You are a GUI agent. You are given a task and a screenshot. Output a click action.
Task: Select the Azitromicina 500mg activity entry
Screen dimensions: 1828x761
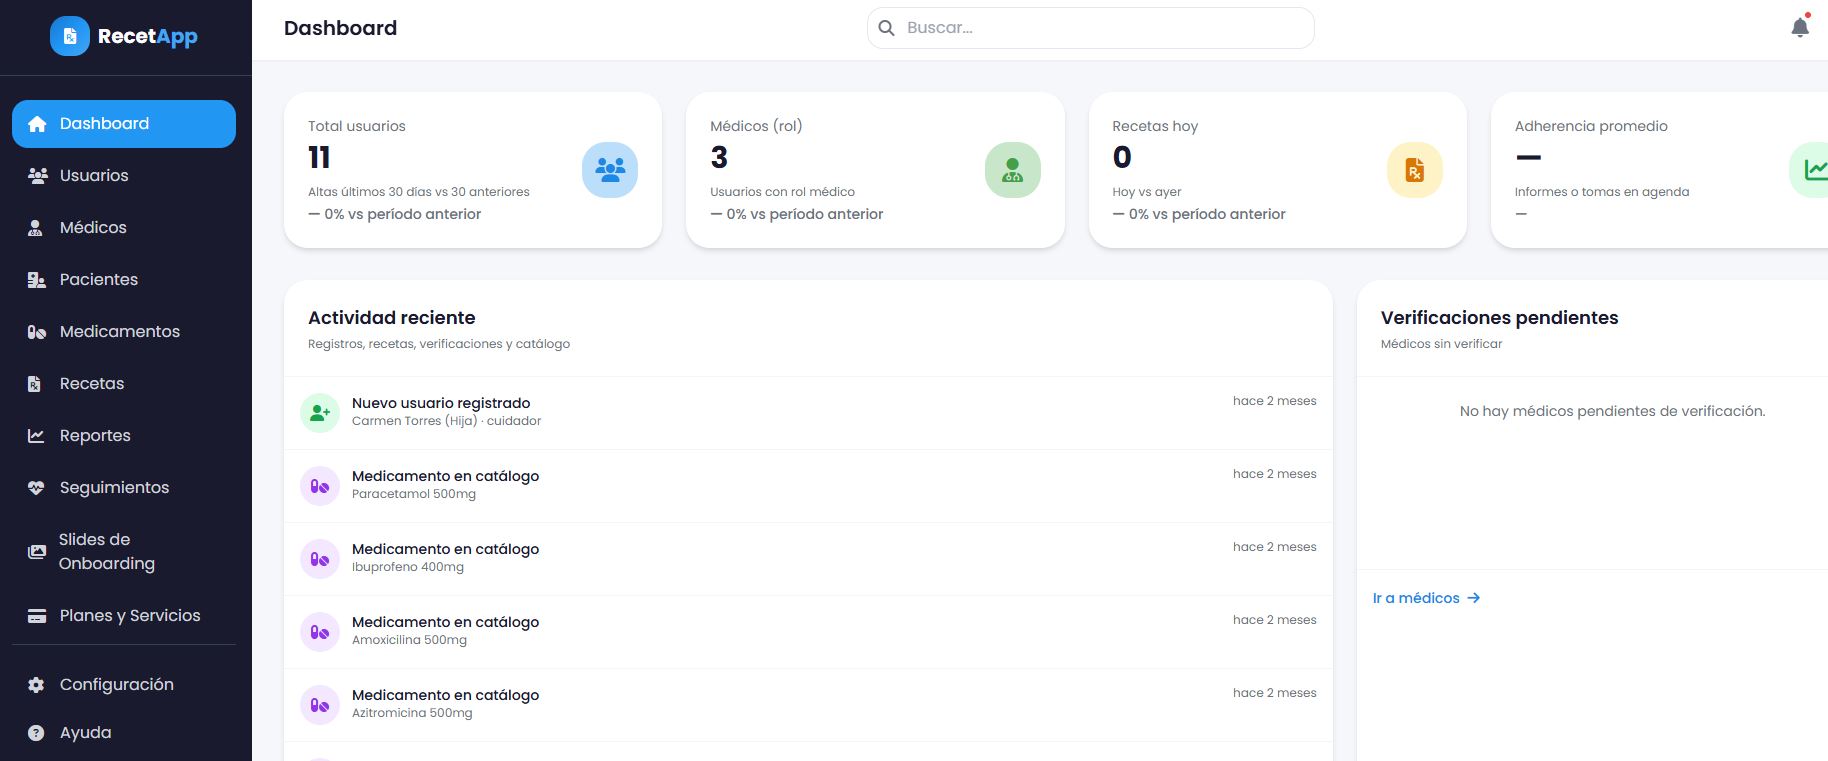tap(808, 705)
